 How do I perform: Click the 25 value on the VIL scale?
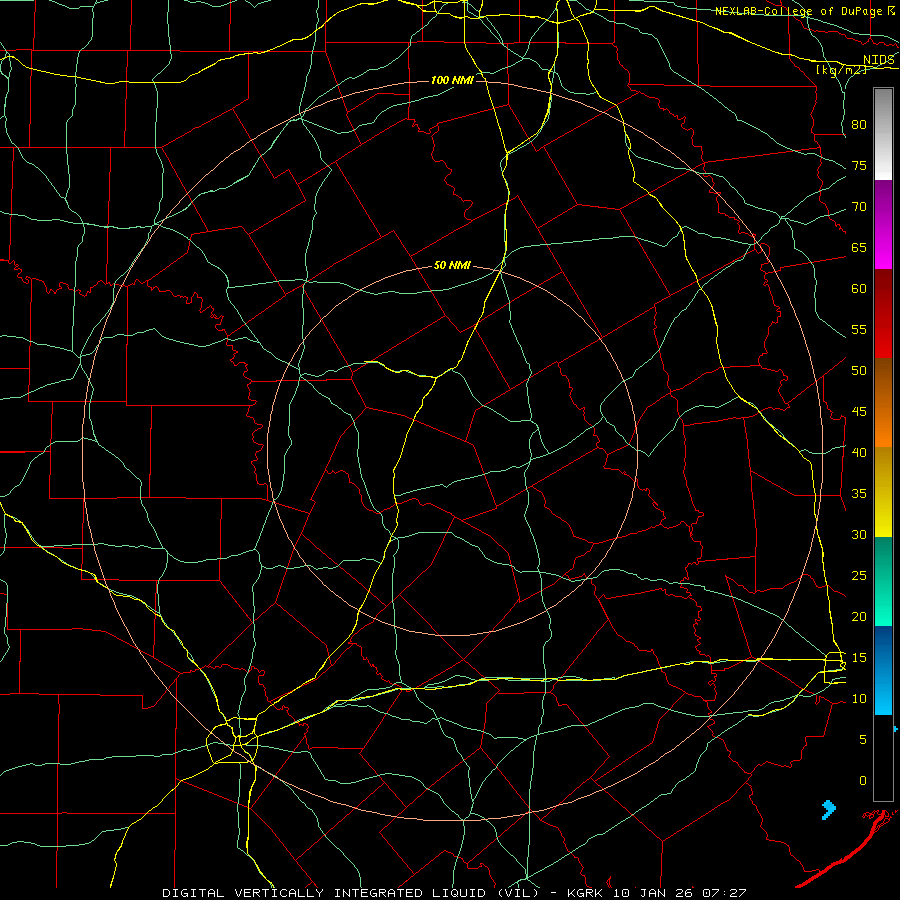click(859, 576)
